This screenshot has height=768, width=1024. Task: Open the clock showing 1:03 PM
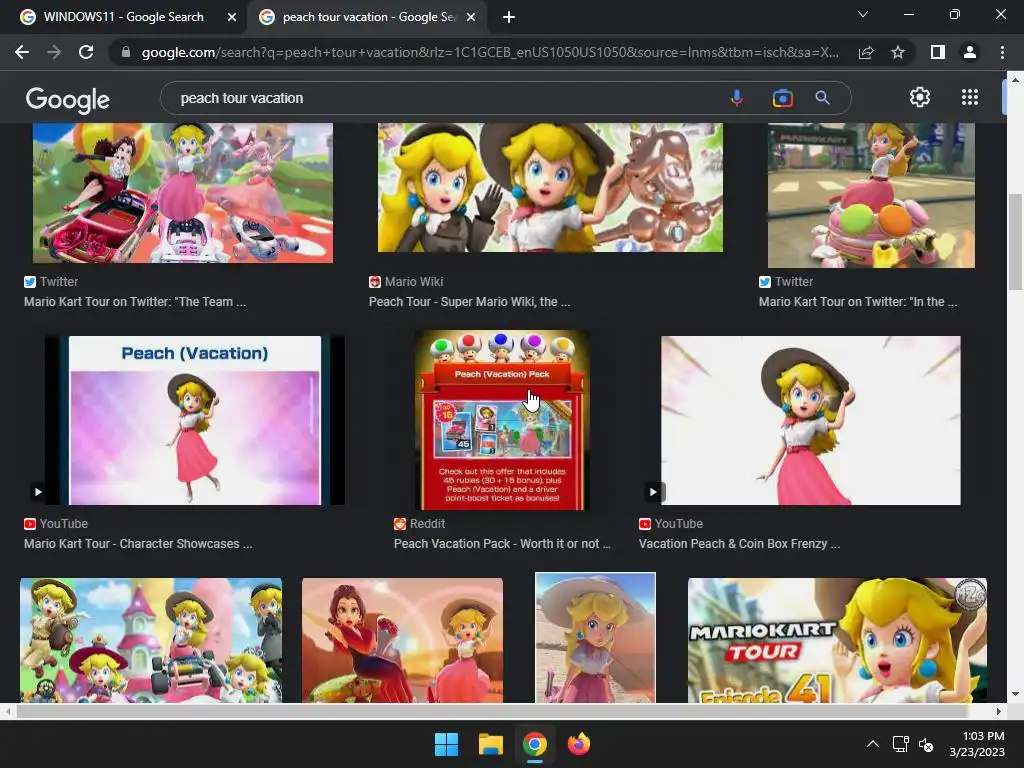pyautogui.click(x=977, y=744)
